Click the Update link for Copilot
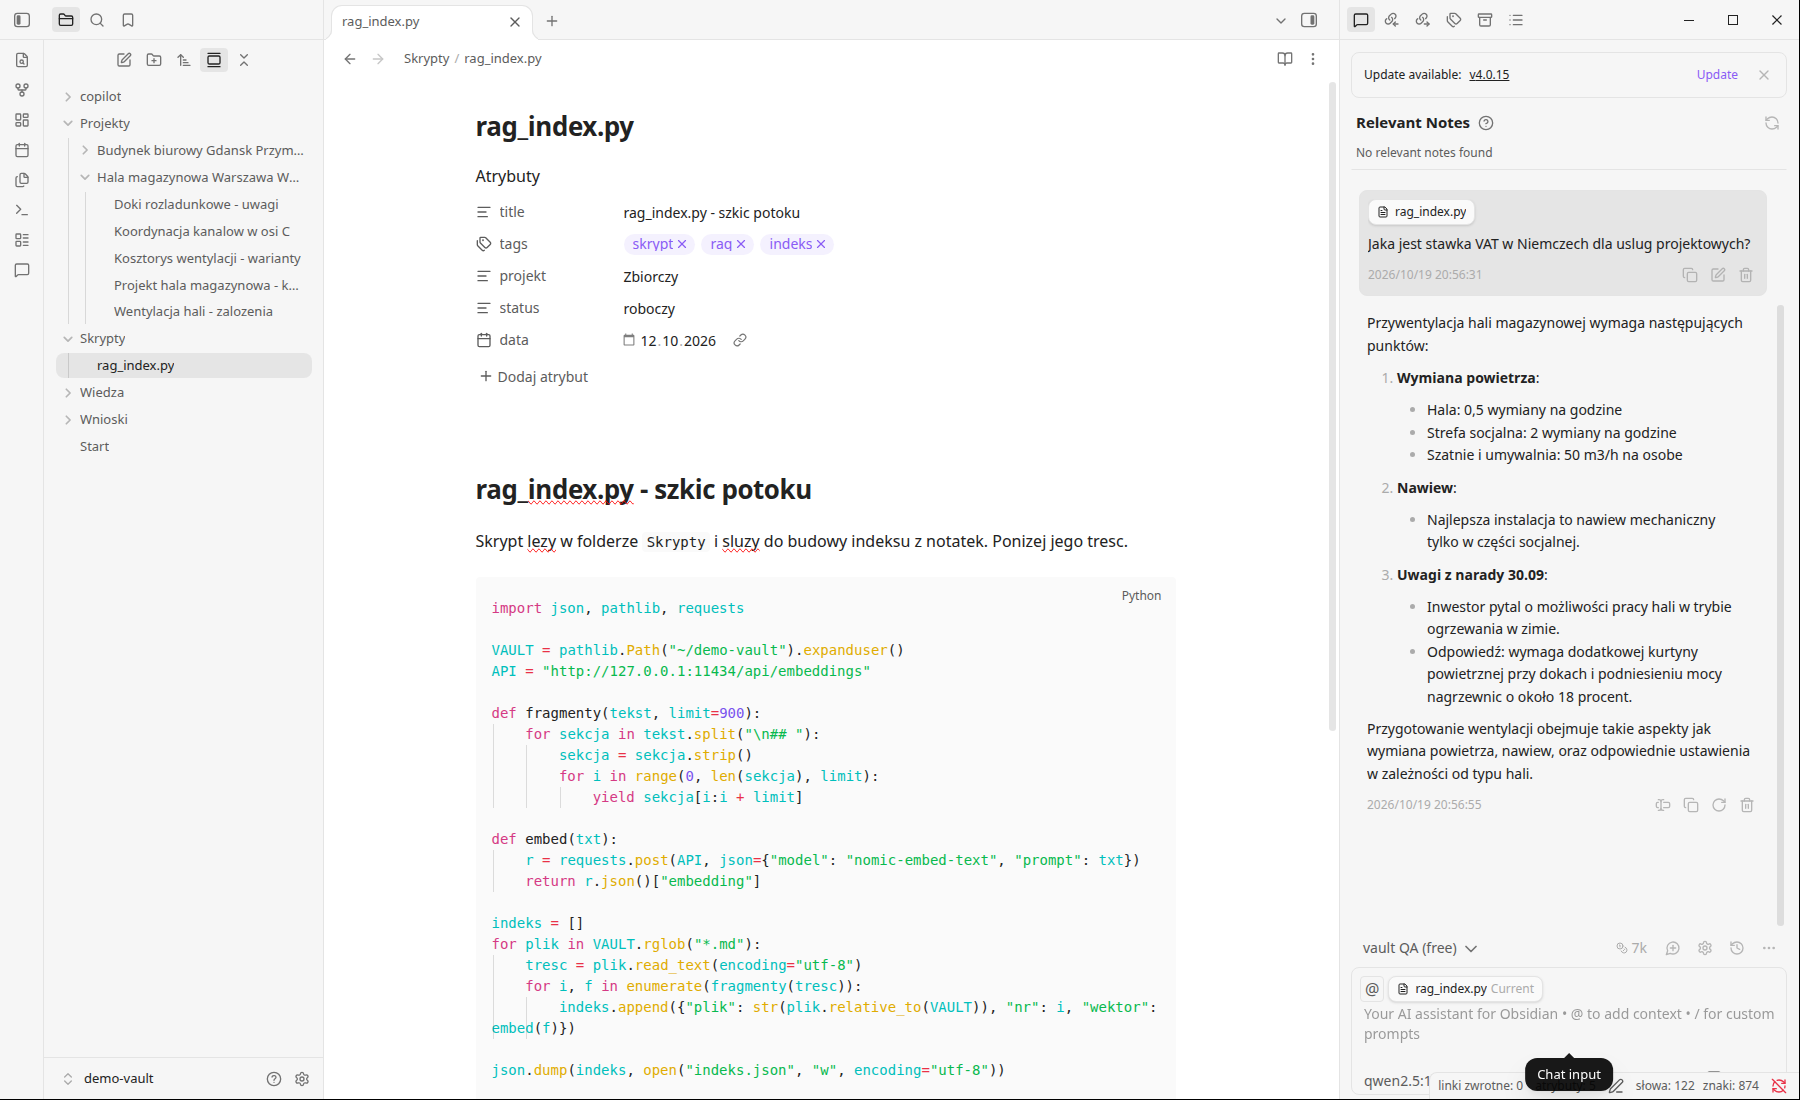1800x1100 pixels. tap(1717, 75)
